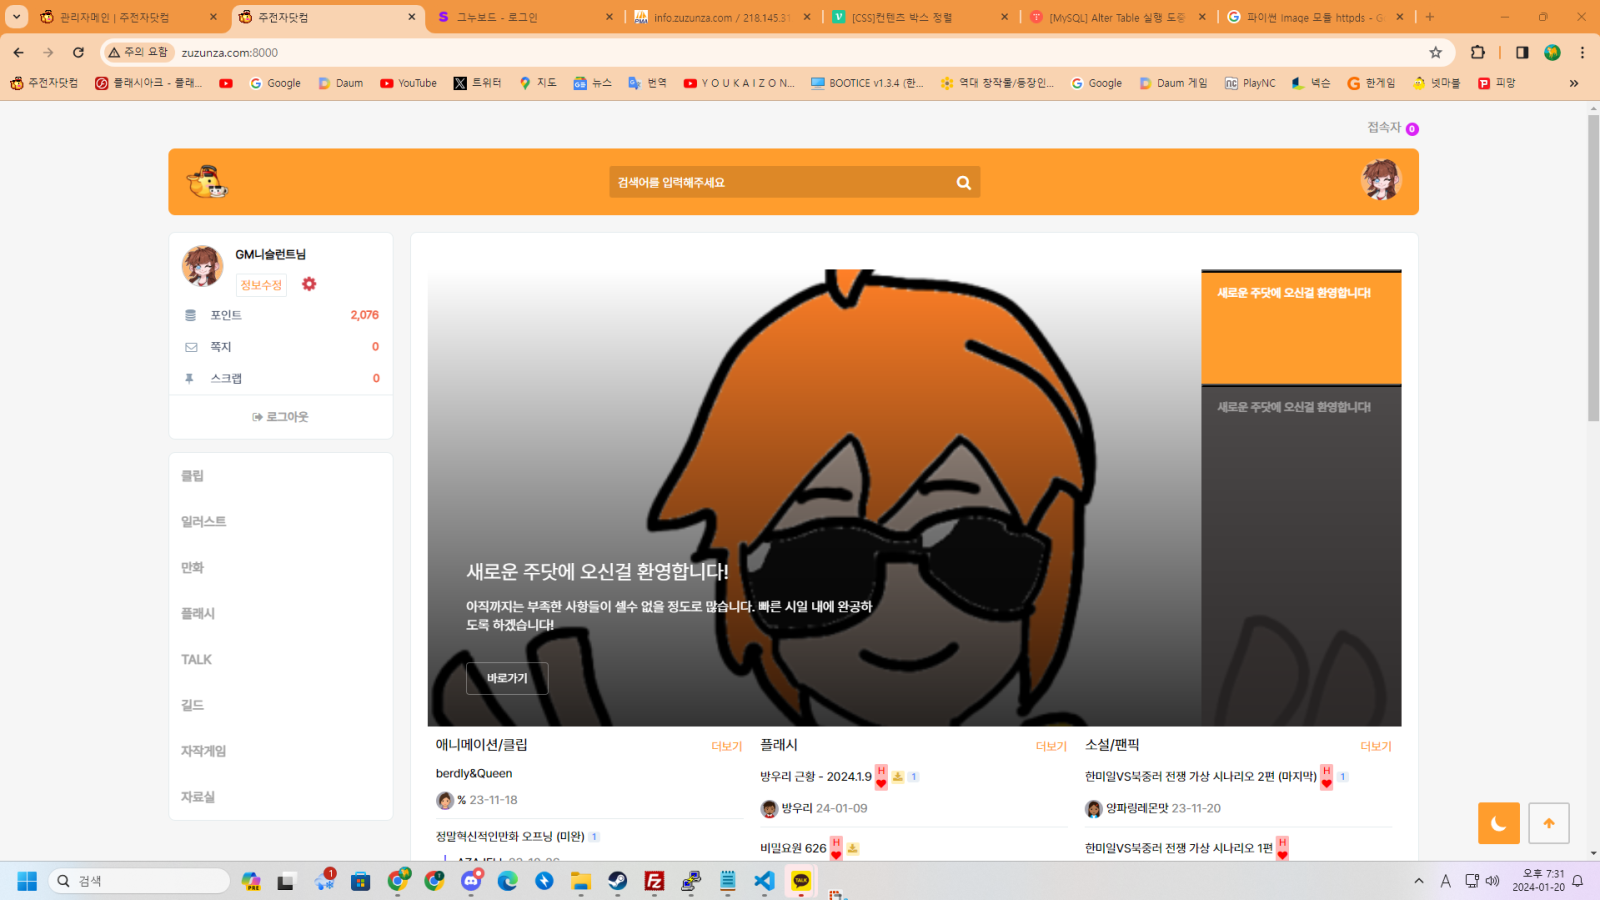Expand hidden bookmarks with double chevron
This screenshot has height=900, width=1600.
click(1573, 83)
